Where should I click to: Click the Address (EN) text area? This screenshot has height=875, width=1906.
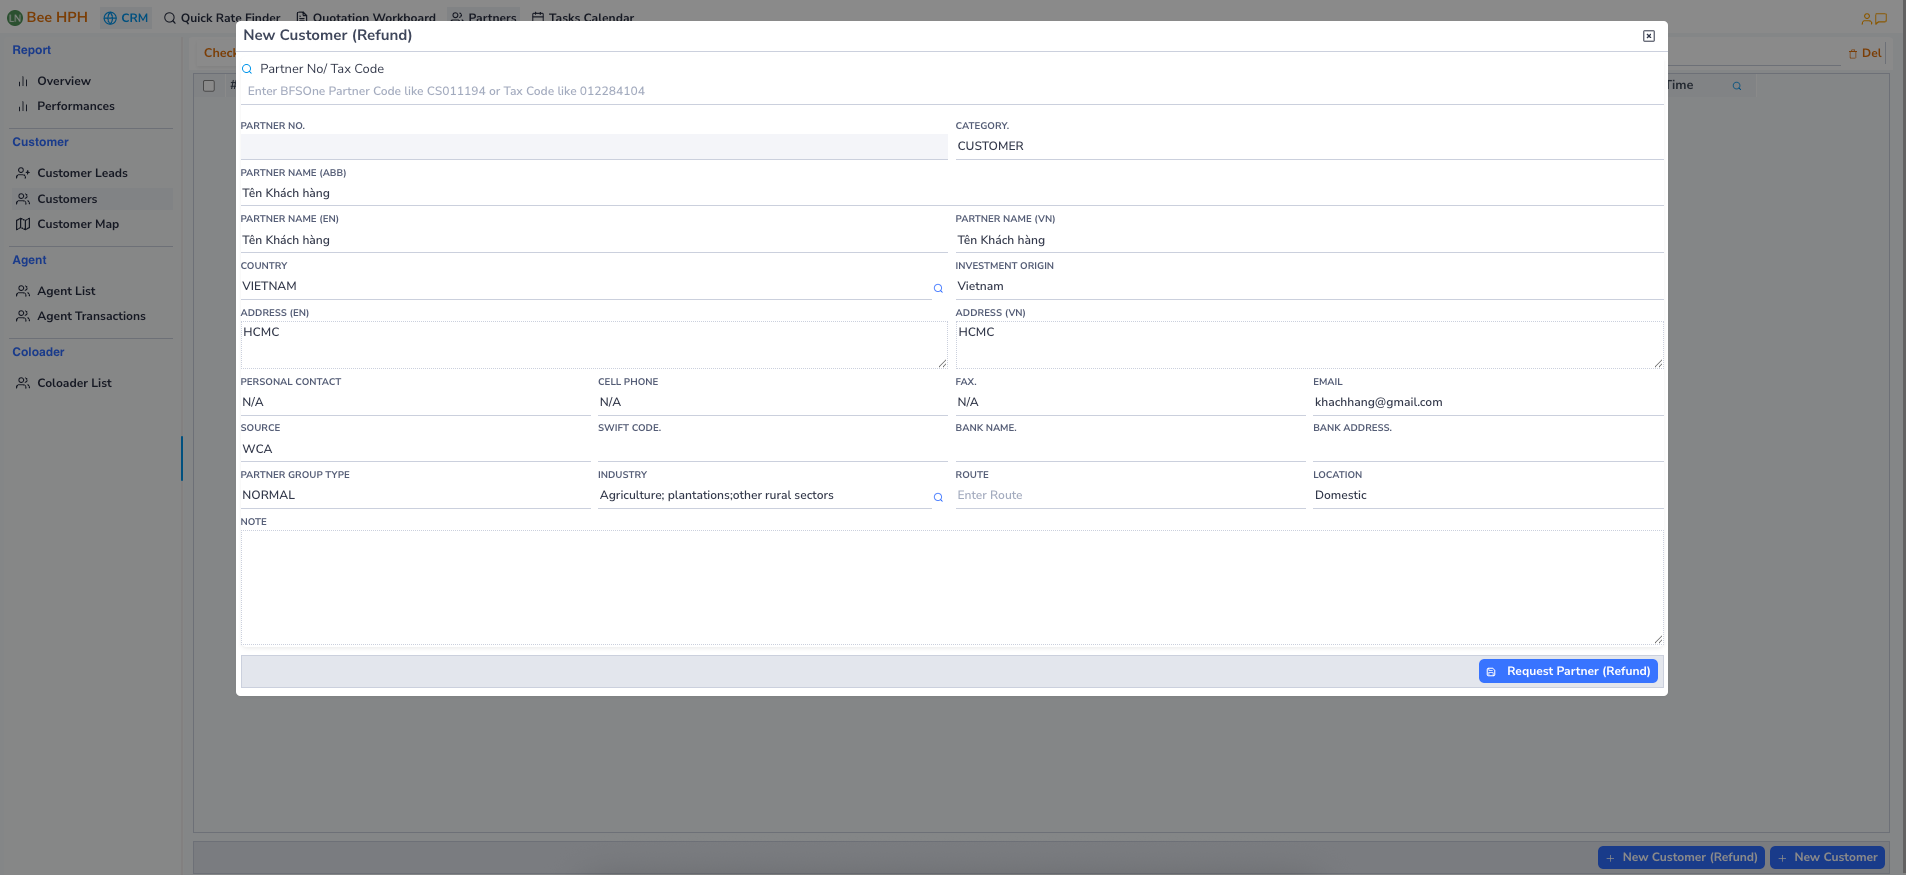(x=594, y=345)
